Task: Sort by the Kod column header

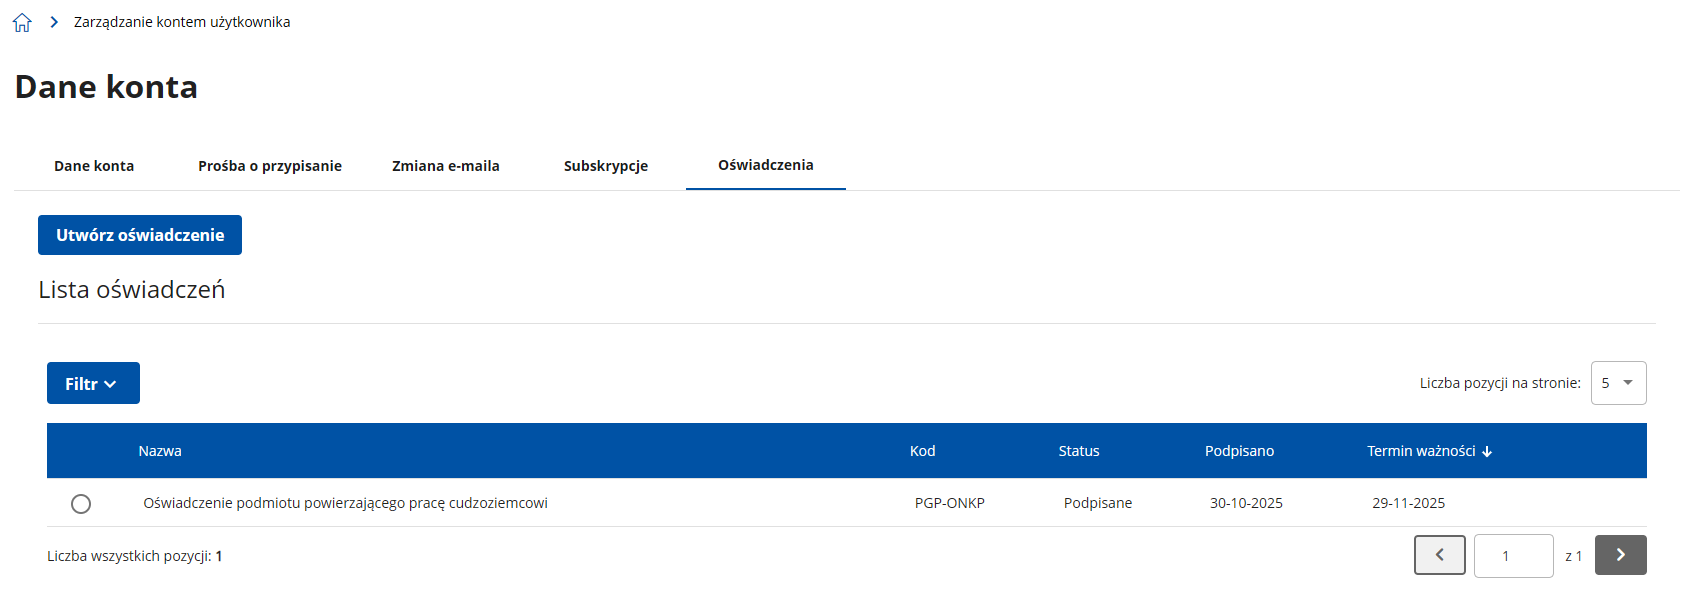Action: 922,451
